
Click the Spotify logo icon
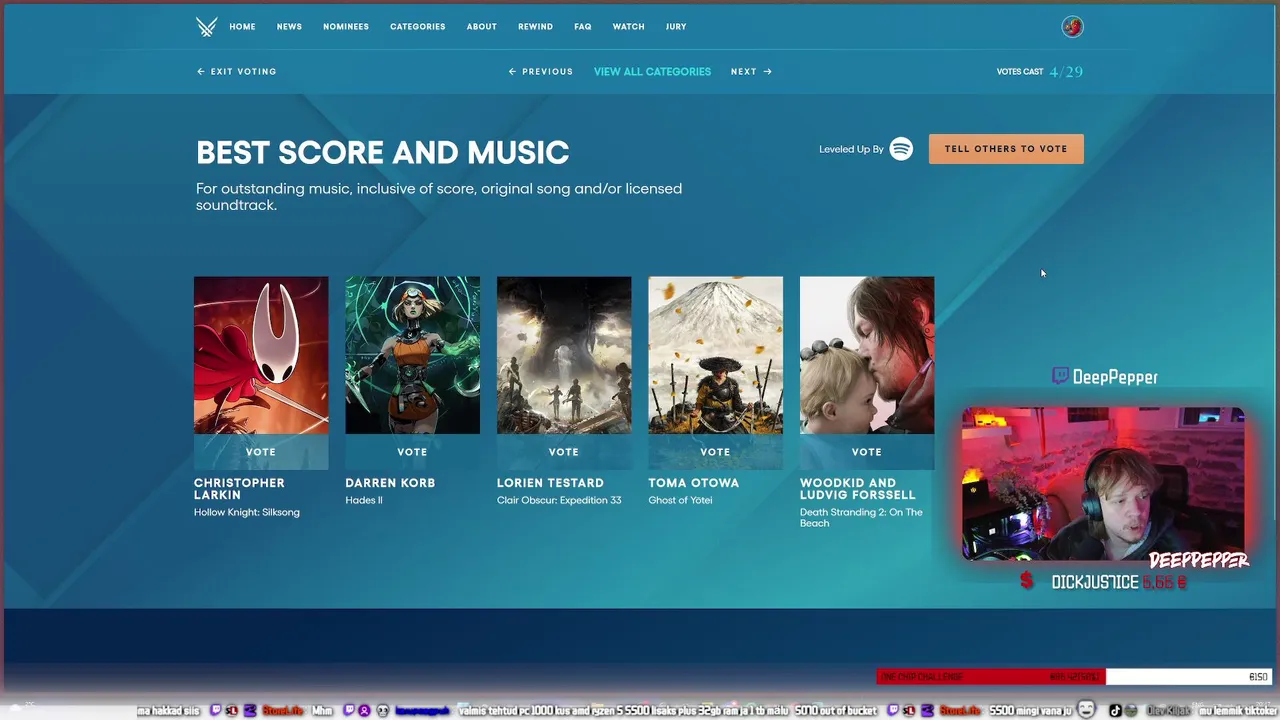coord(901,149)
